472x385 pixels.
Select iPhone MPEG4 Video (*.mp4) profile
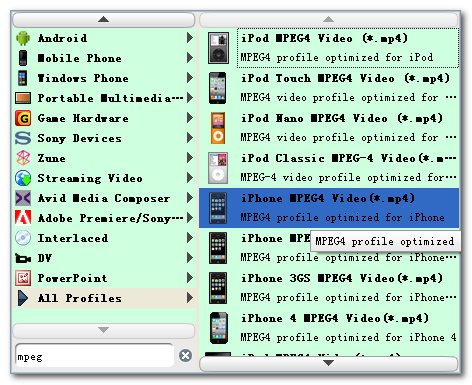[x=329, y=208]
